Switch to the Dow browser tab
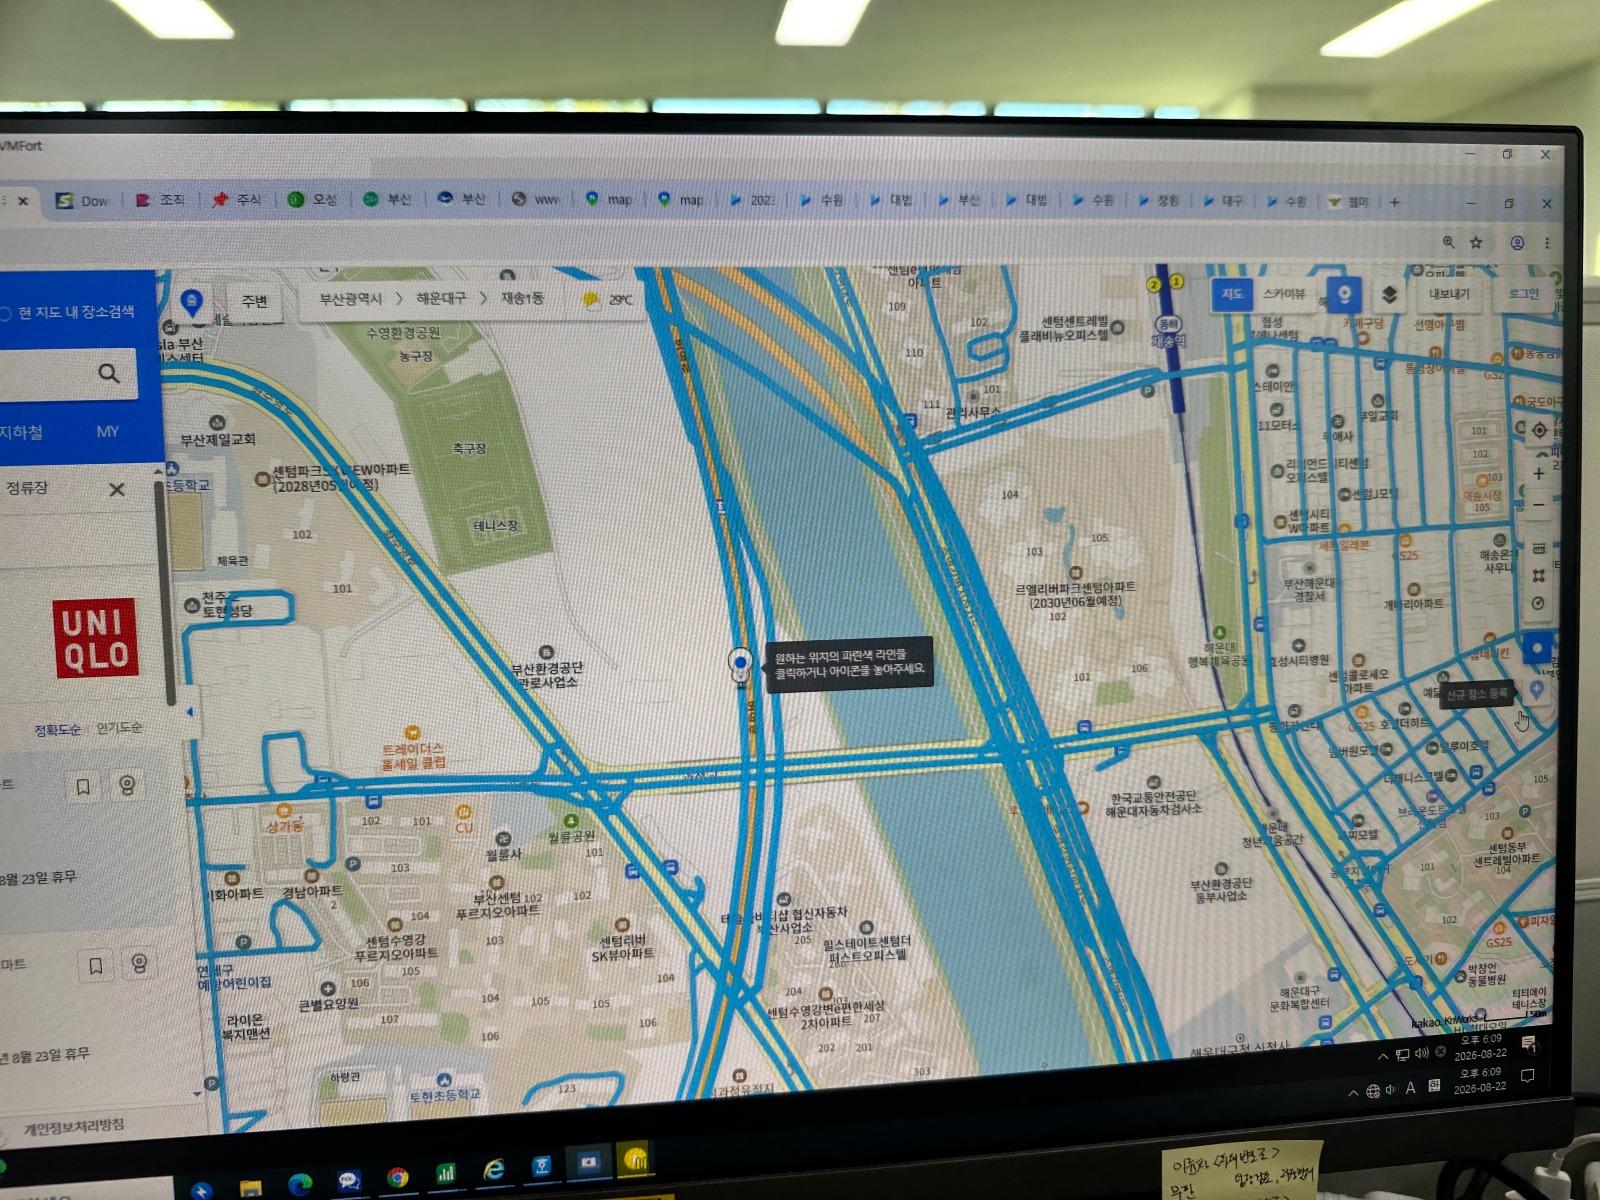 tap(83, 201)
